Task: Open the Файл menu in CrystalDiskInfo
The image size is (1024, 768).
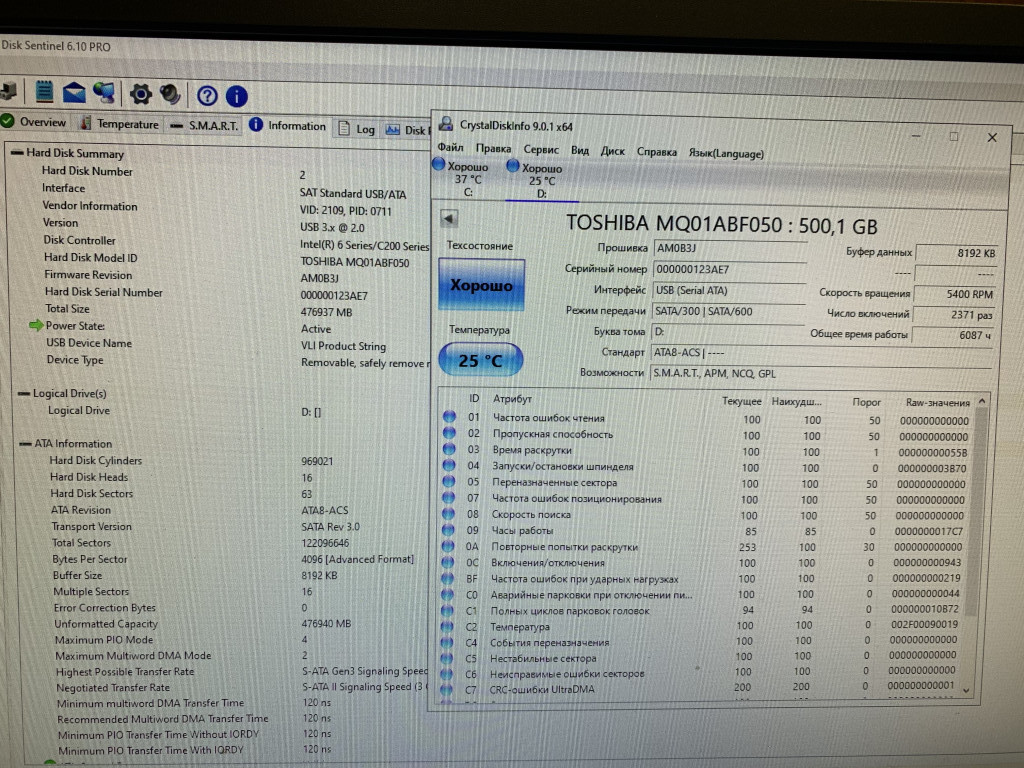Action: pyautogui.click(x=451, y=147)
